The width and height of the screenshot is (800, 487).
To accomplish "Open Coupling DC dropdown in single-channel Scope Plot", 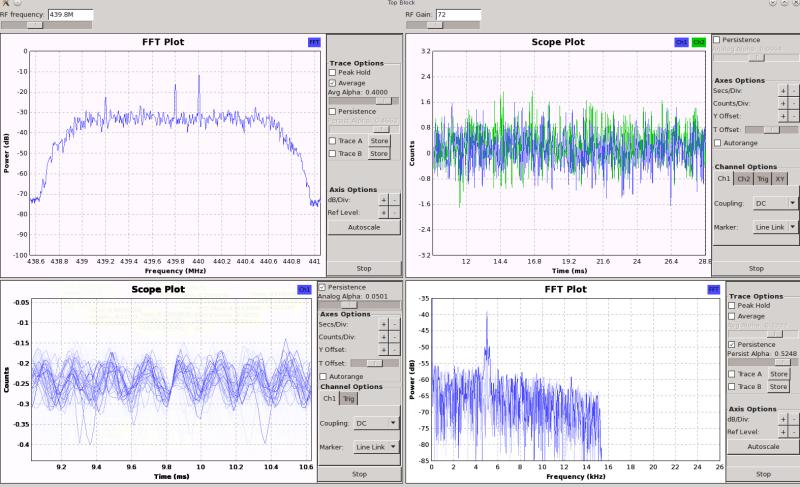I will 377,423.
